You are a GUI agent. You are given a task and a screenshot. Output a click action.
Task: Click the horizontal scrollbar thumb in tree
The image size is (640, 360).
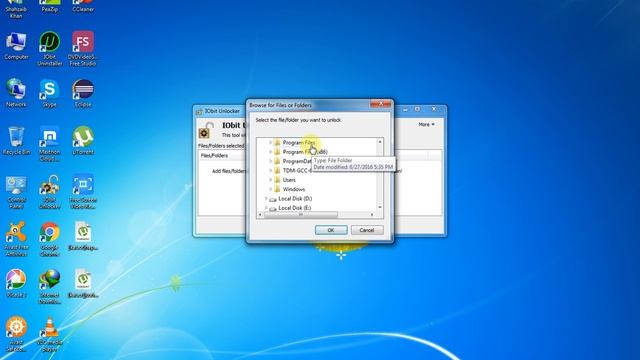pyautogui.click(x=301, y=215)
